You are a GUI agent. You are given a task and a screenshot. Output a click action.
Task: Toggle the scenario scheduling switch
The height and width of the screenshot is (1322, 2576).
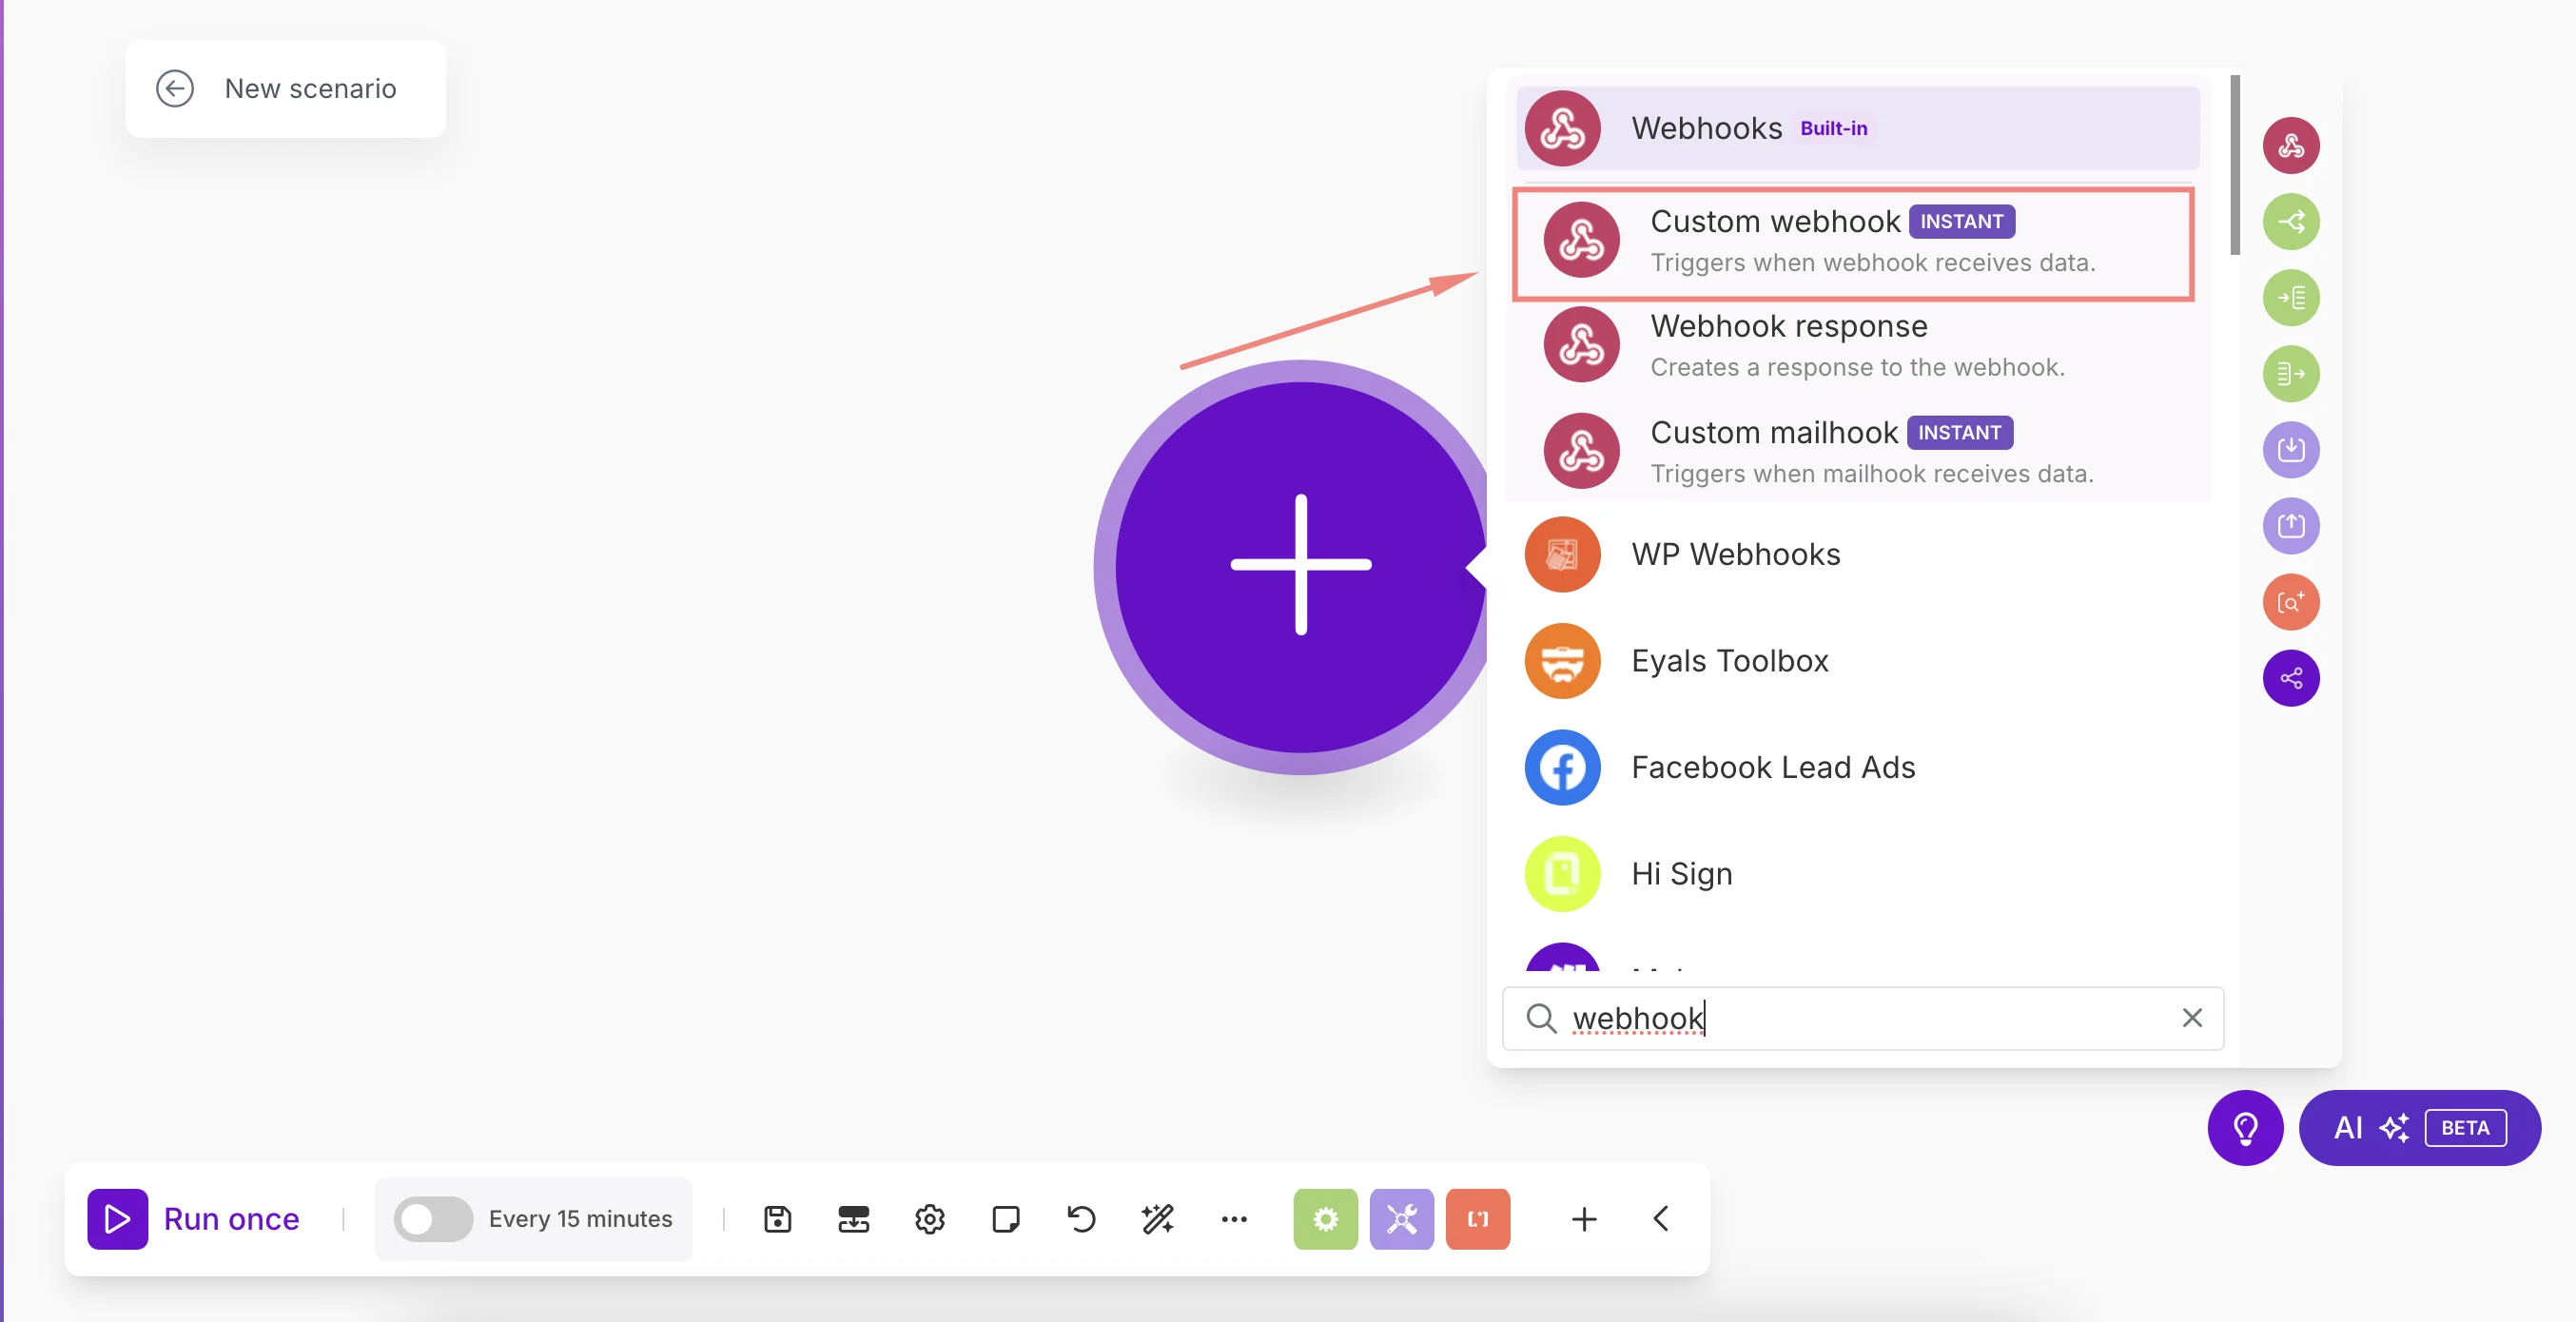coord(432,1219)
